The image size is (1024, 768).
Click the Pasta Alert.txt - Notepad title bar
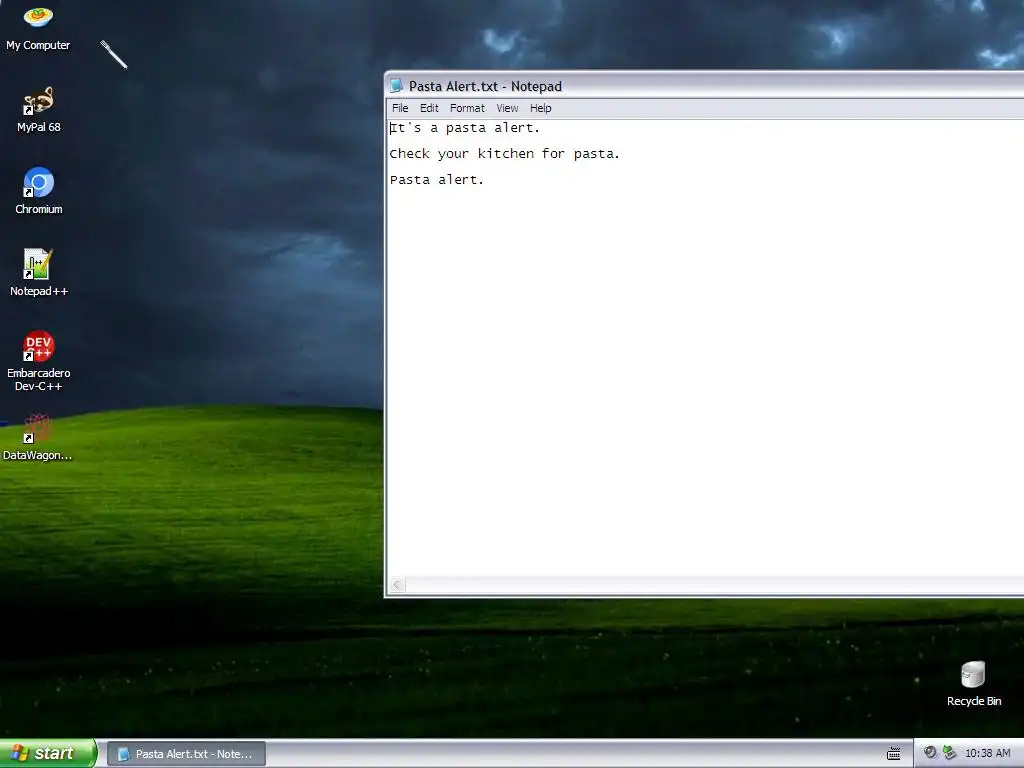(x=705, y=86)
